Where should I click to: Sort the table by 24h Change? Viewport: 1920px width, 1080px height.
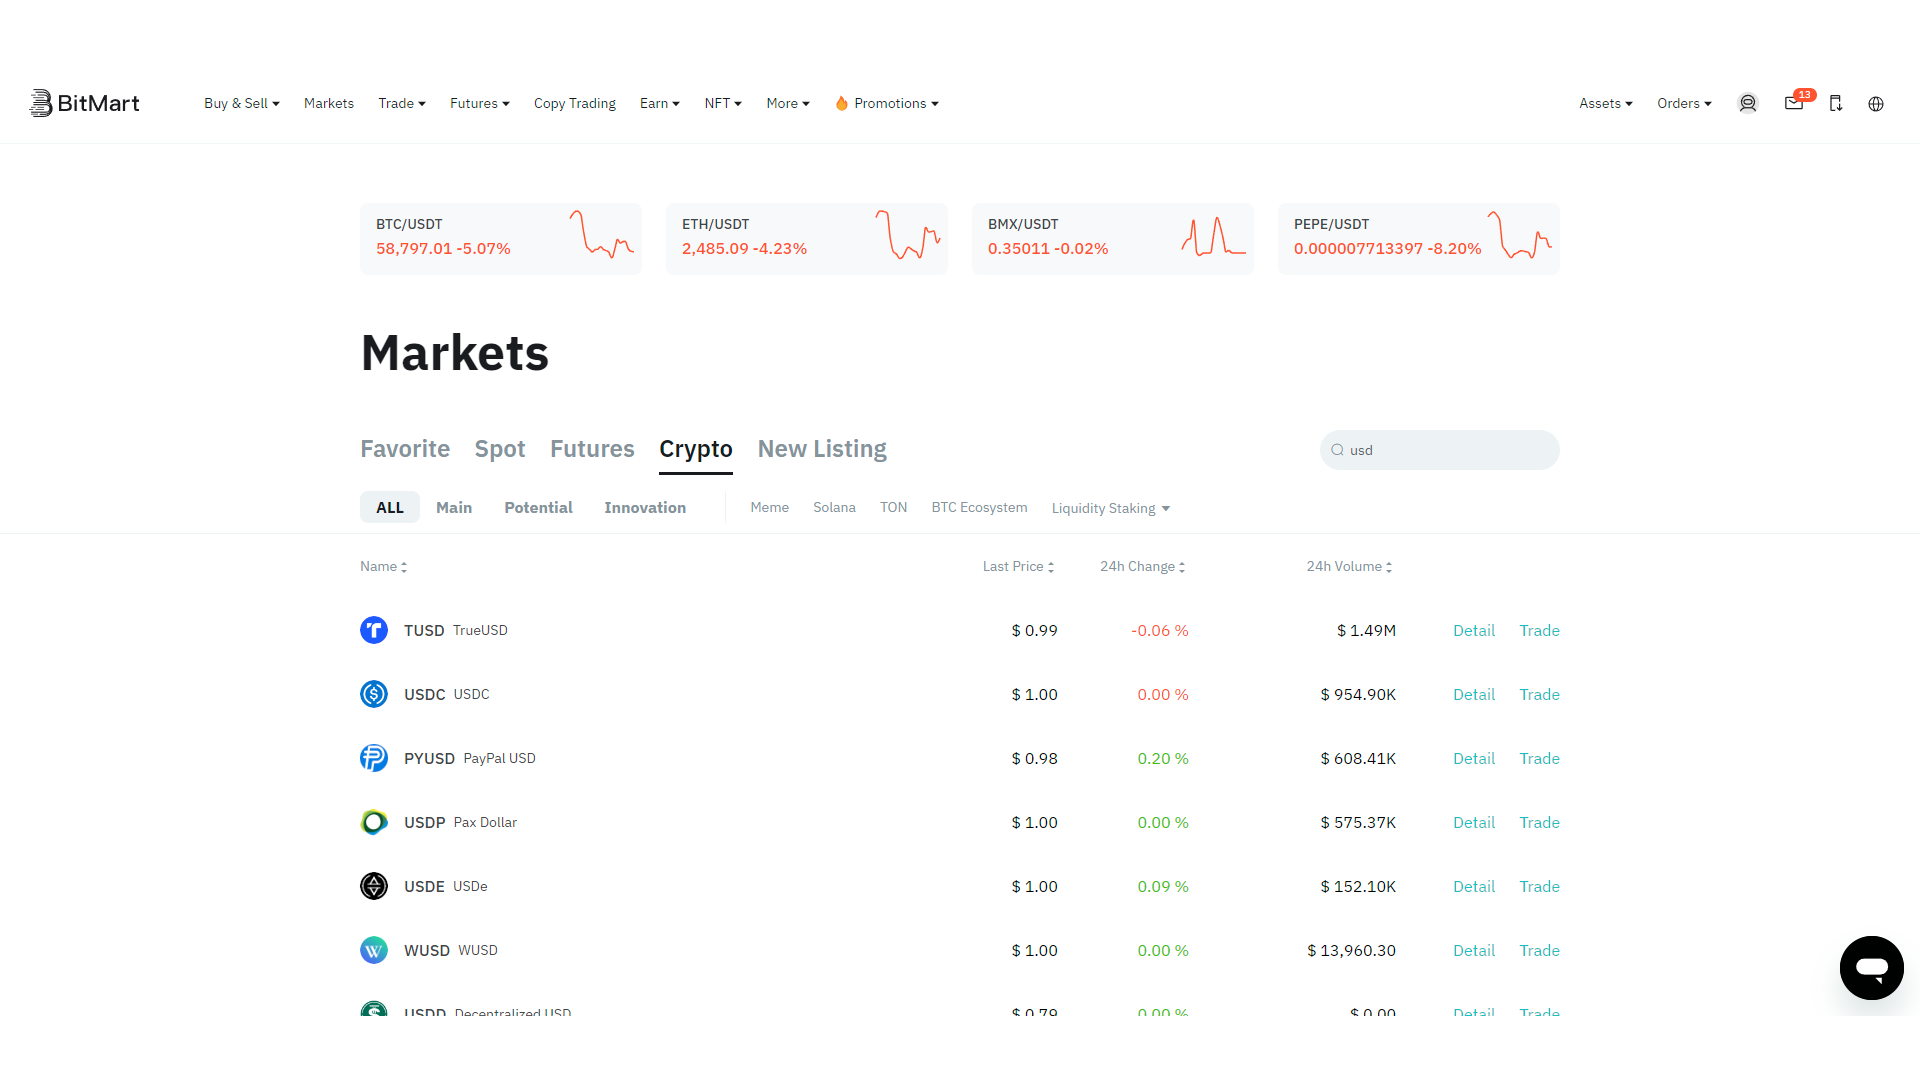[x=1143, y=566]
